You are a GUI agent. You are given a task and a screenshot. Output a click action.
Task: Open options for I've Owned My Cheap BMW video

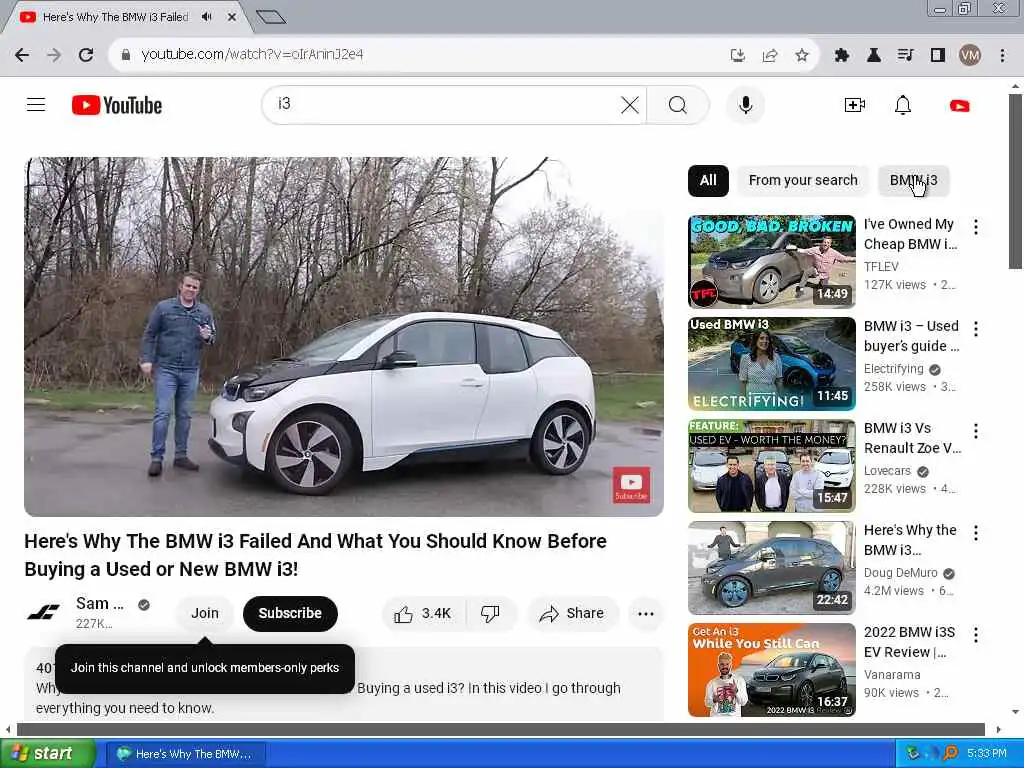click(976, 227)
